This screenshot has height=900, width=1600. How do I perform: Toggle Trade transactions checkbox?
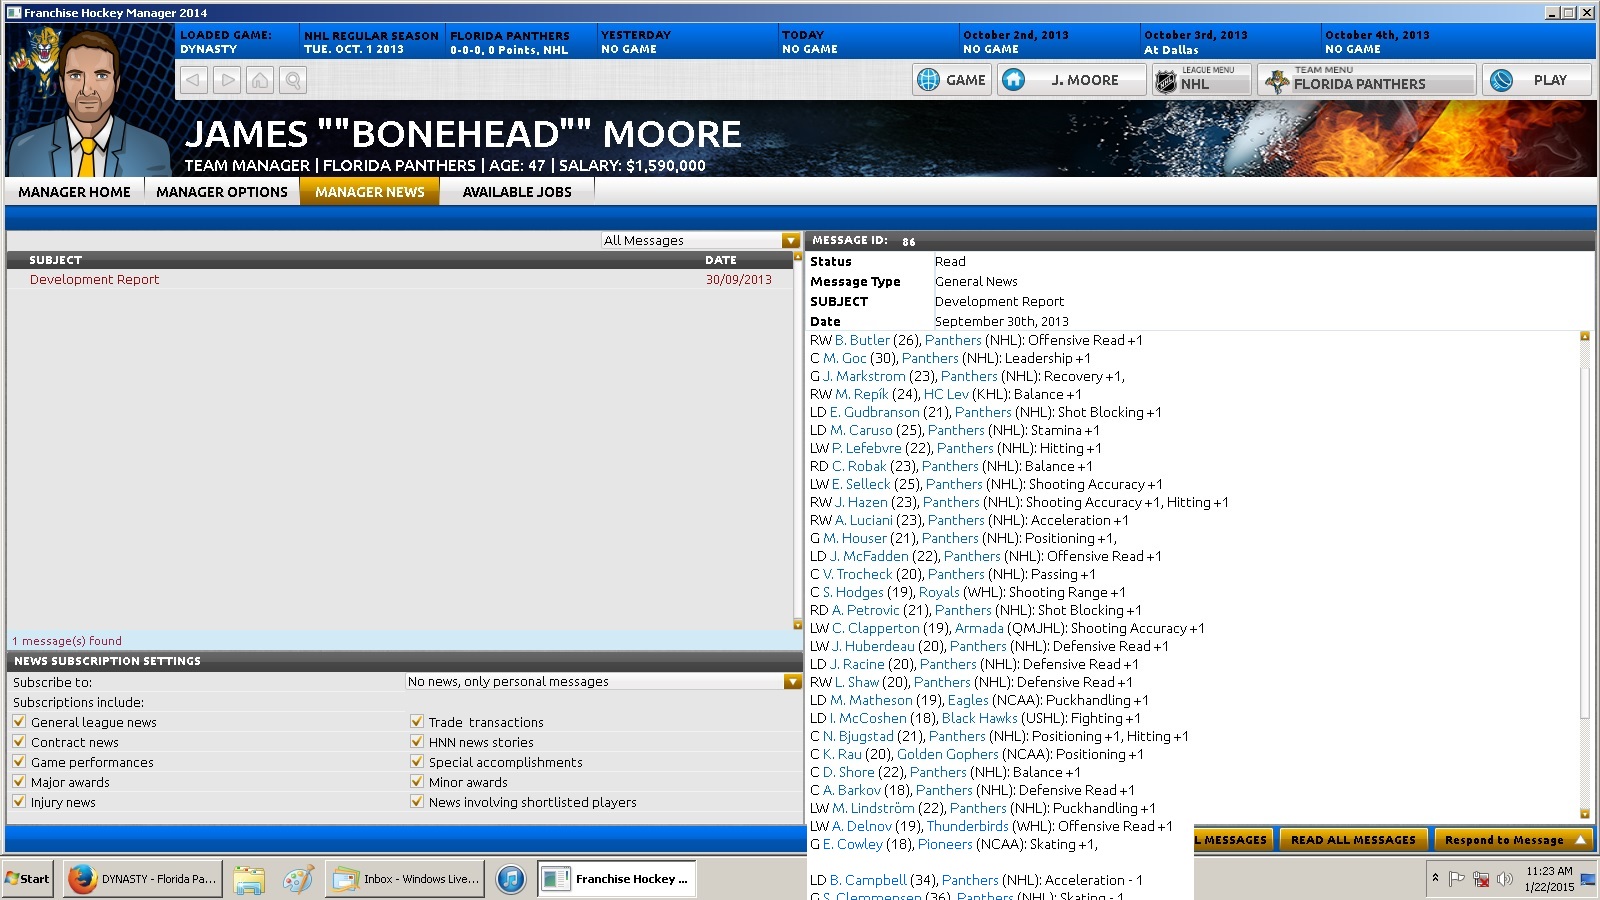click(417, 721)
